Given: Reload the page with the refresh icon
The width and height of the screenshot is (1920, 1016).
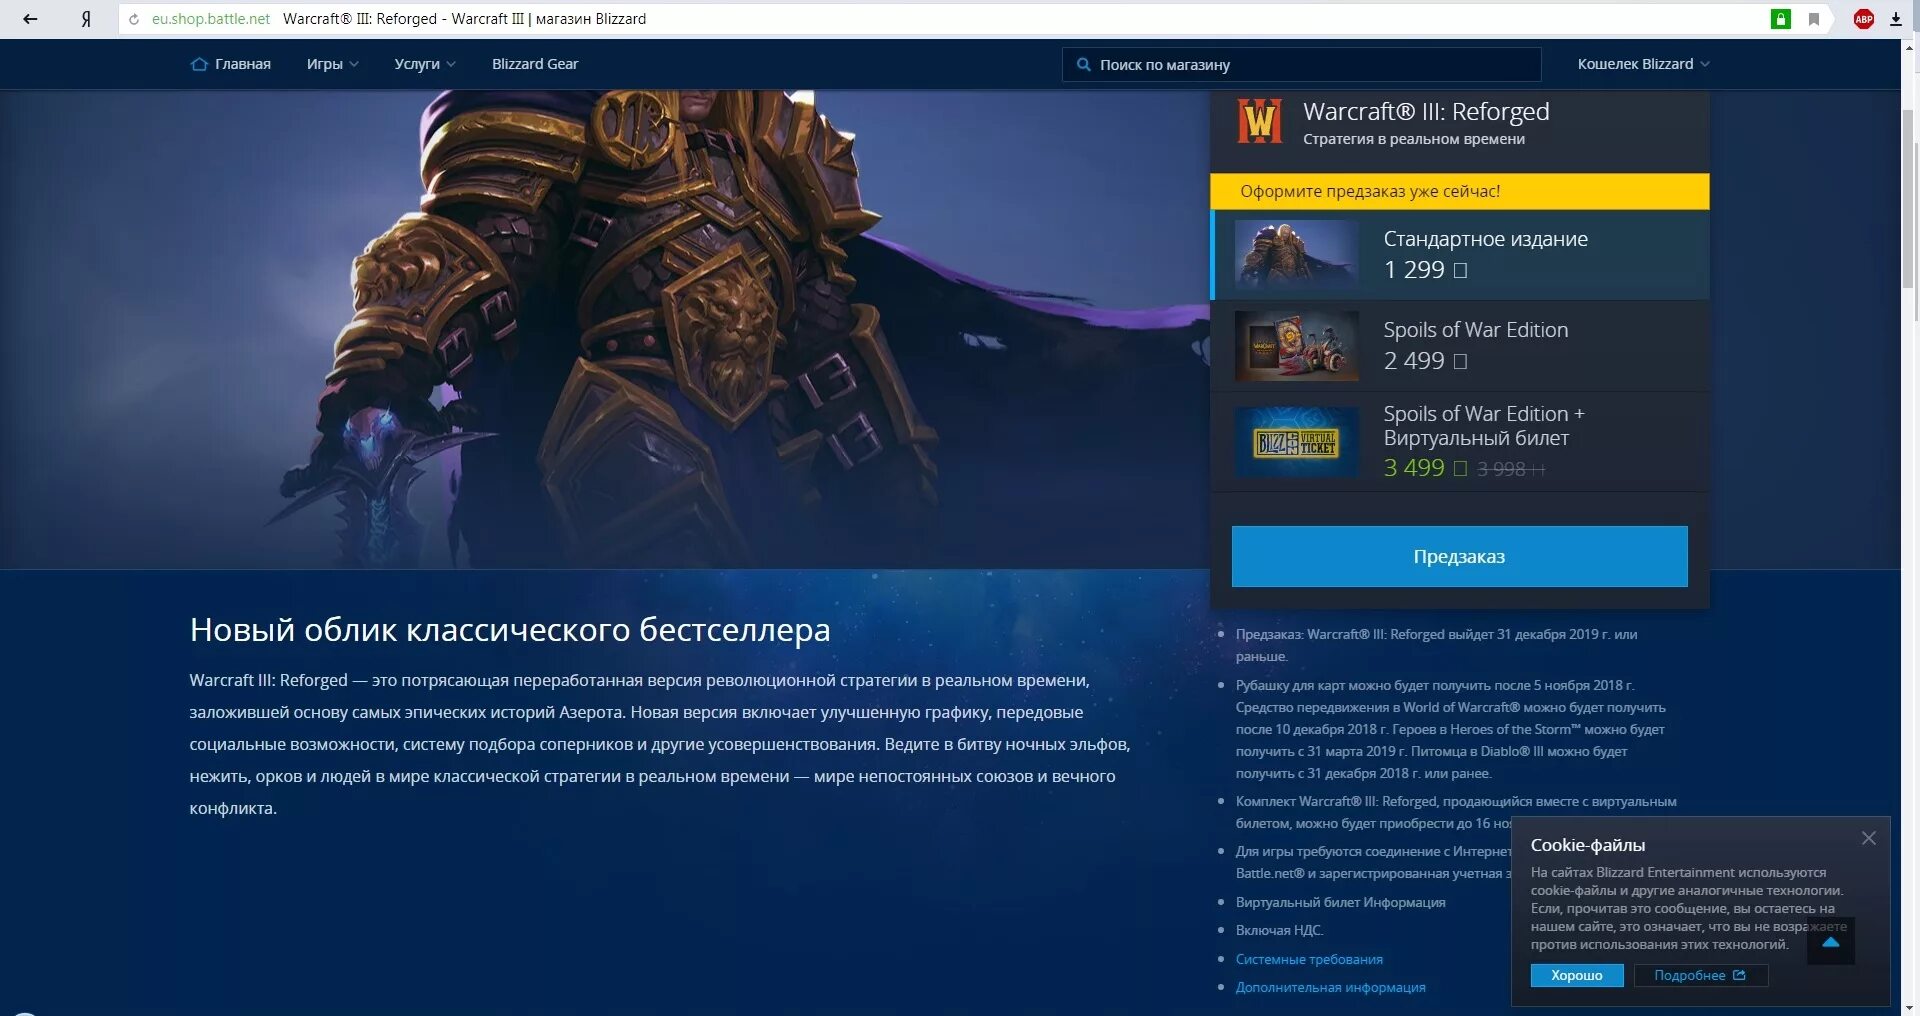Looking at the screenshot, I should [134, 19].
